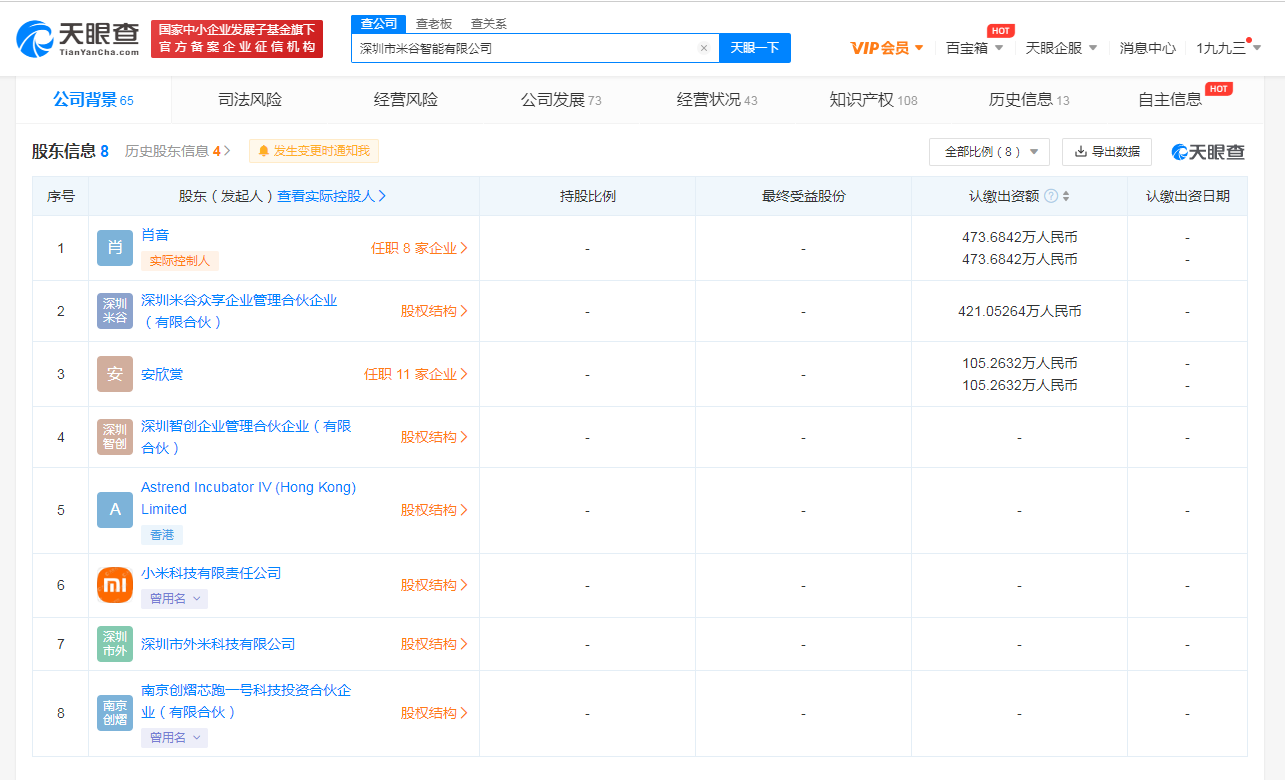Select the 查关系 search mode tab

coord(489,24)
